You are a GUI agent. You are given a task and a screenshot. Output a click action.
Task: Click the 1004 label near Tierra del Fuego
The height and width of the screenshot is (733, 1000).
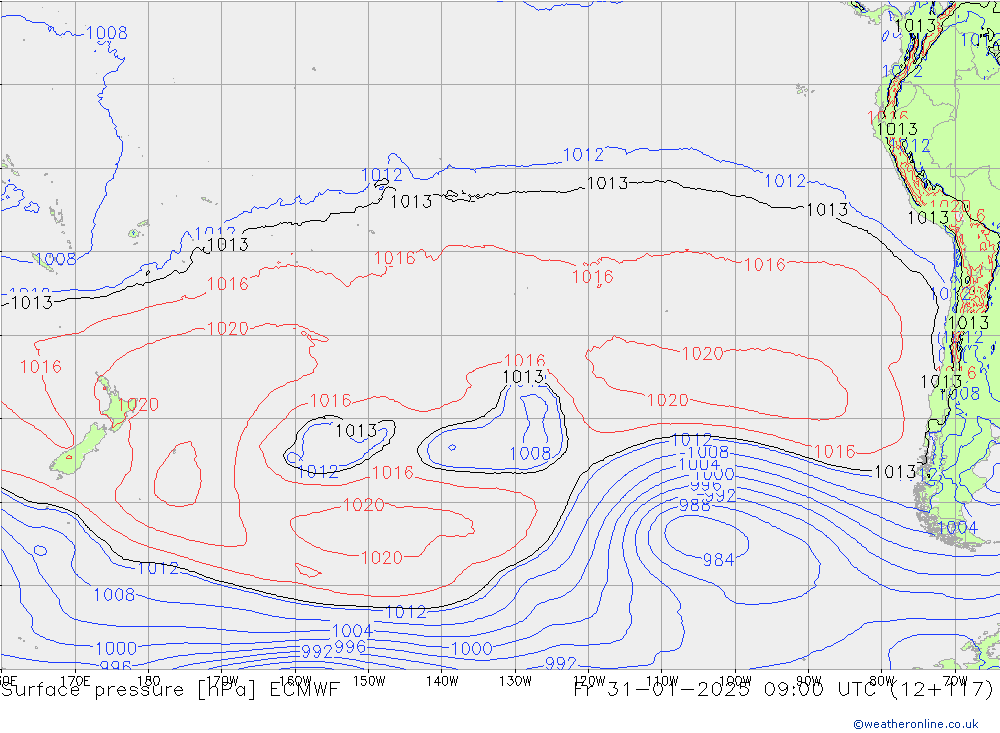point(957,527)
